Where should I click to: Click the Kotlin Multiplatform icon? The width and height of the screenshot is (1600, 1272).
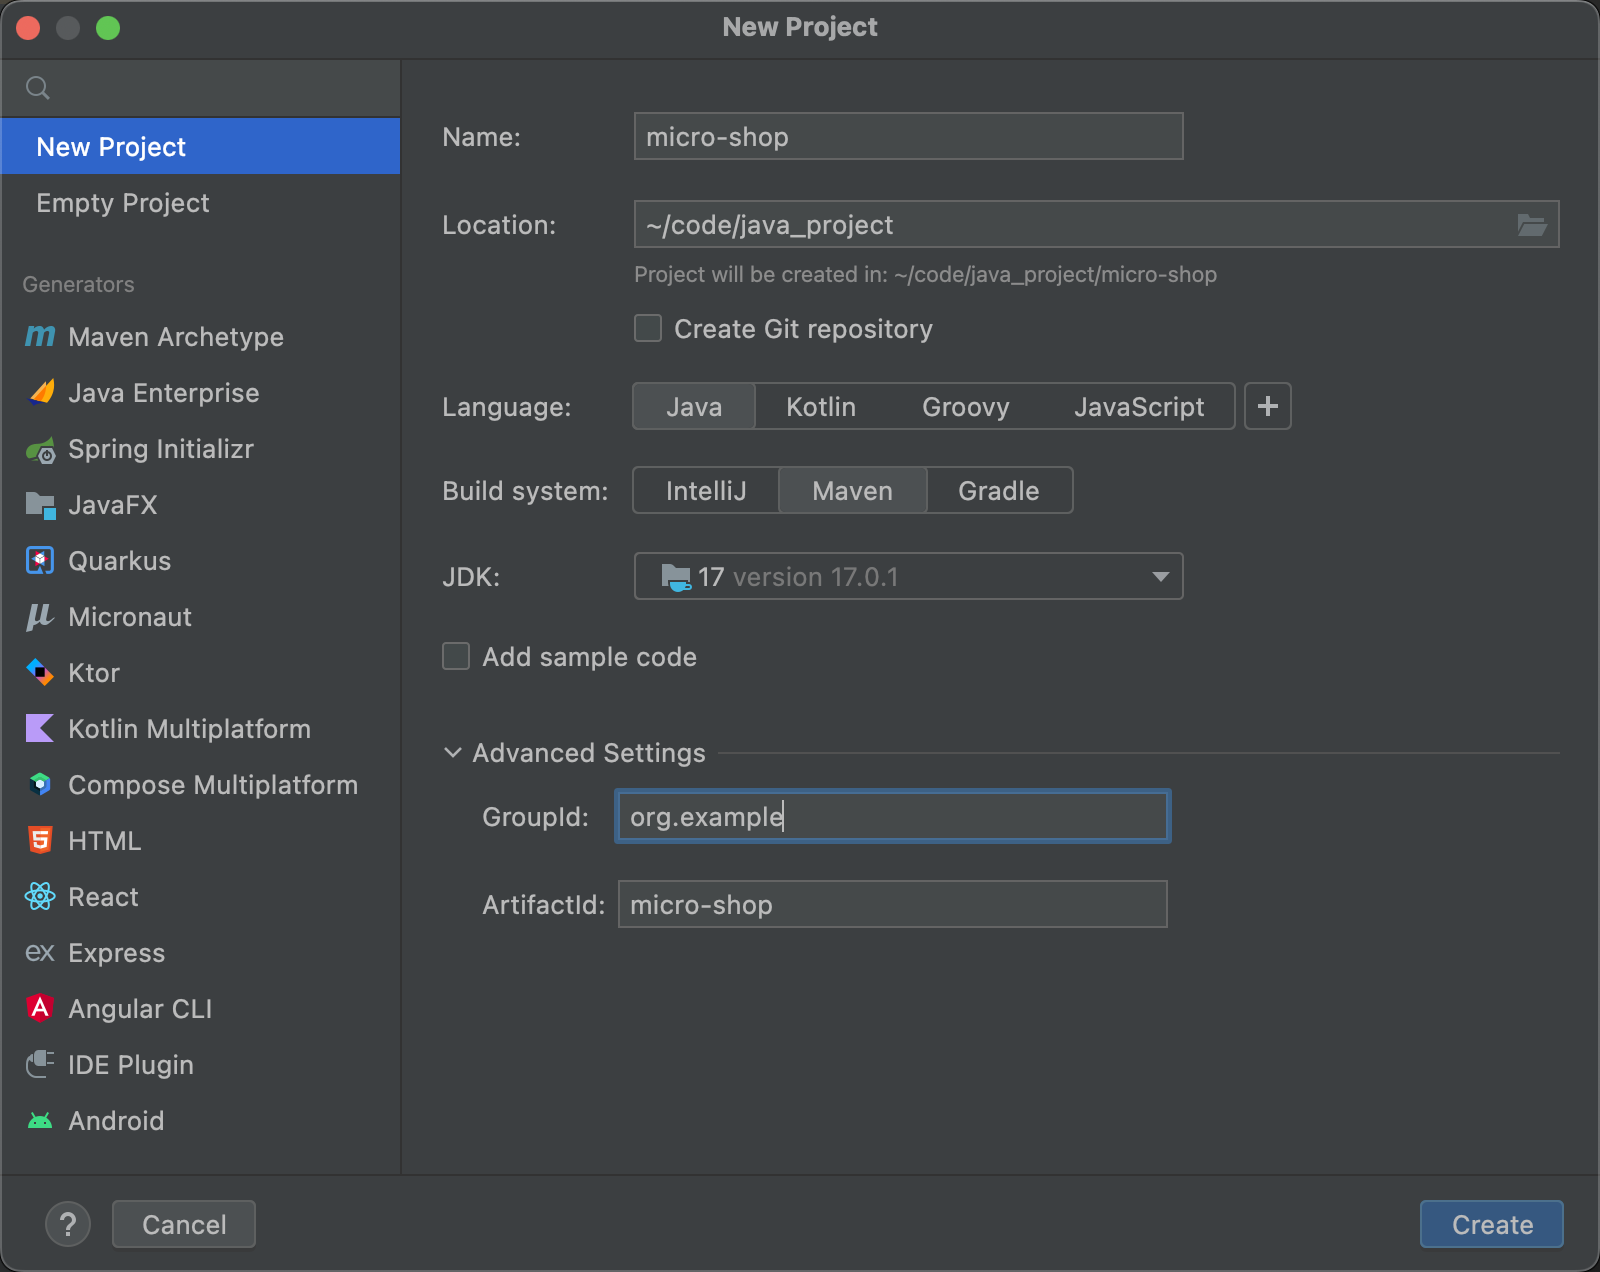tap(40, 729)
